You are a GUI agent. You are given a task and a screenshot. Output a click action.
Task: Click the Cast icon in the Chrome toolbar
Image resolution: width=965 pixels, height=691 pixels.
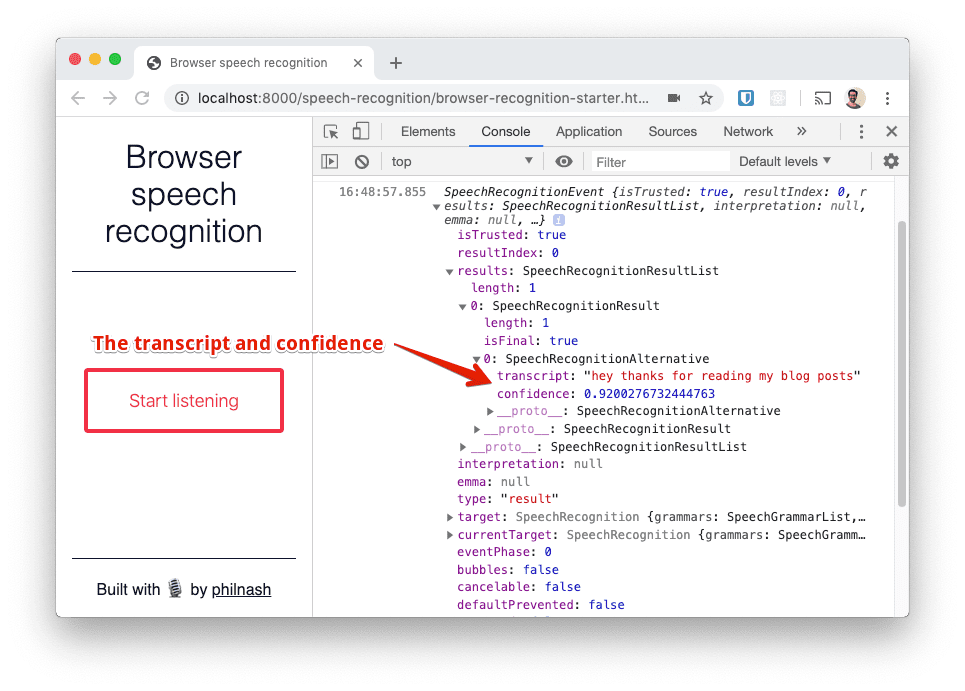coord(822,98)
